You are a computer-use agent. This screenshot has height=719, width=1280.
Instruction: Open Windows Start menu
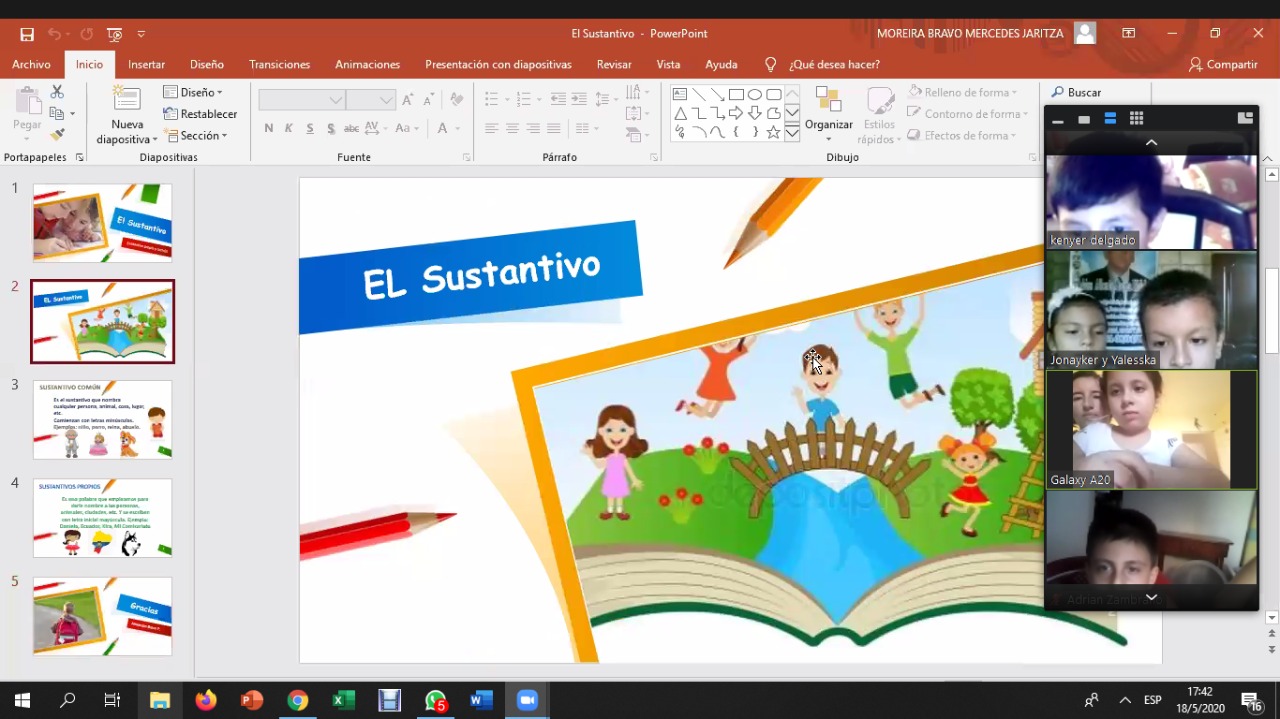coord(22,700)
